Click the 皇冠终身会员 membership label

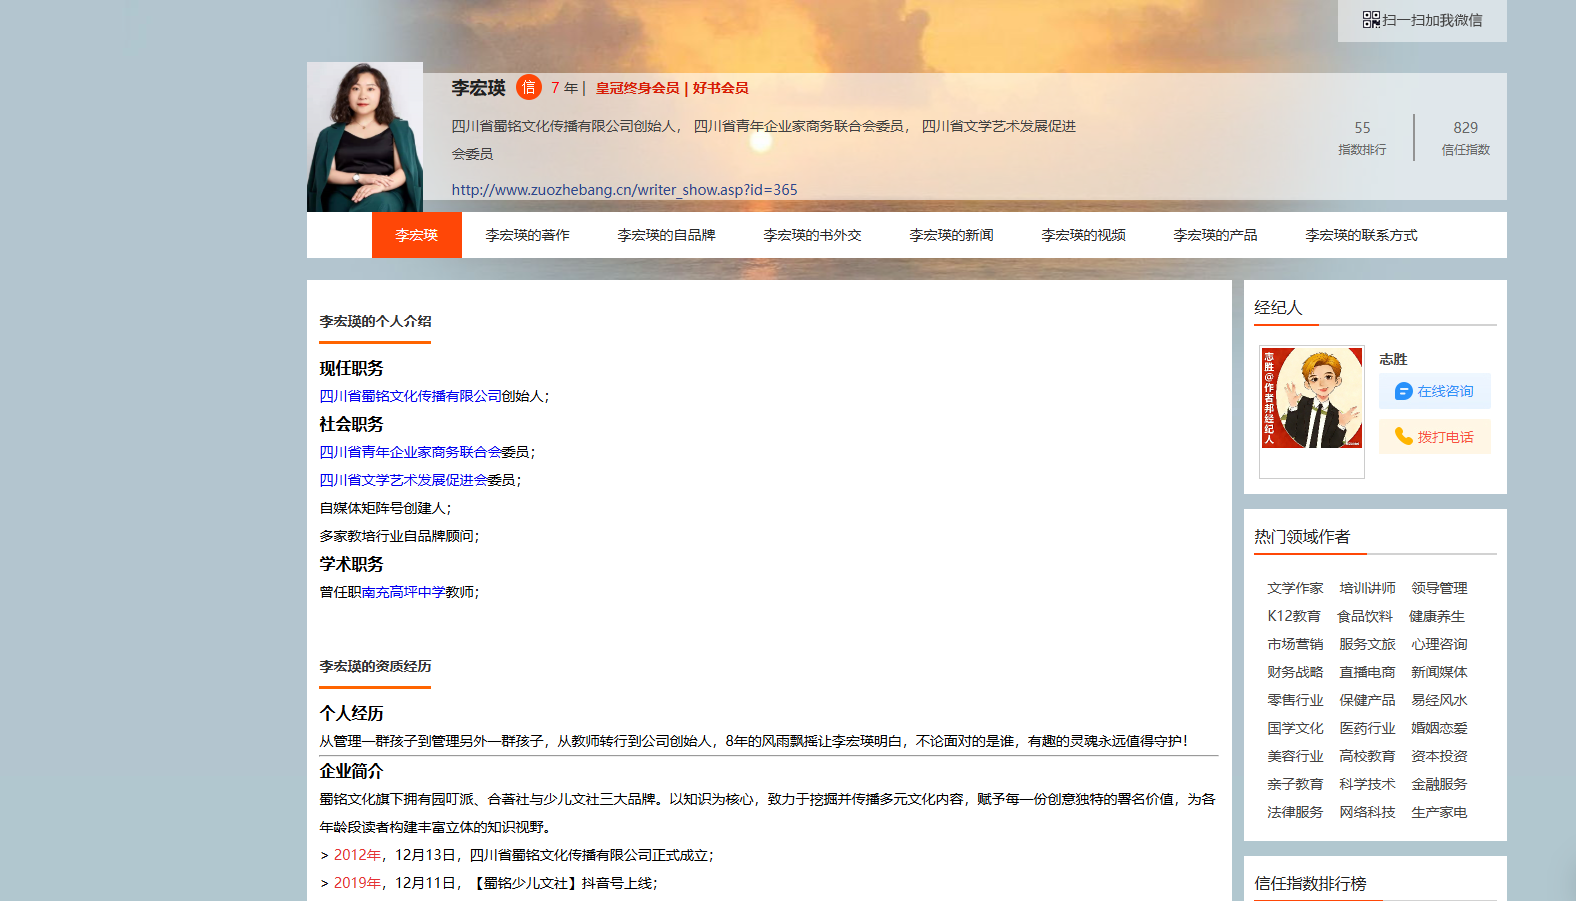(637, 88)
